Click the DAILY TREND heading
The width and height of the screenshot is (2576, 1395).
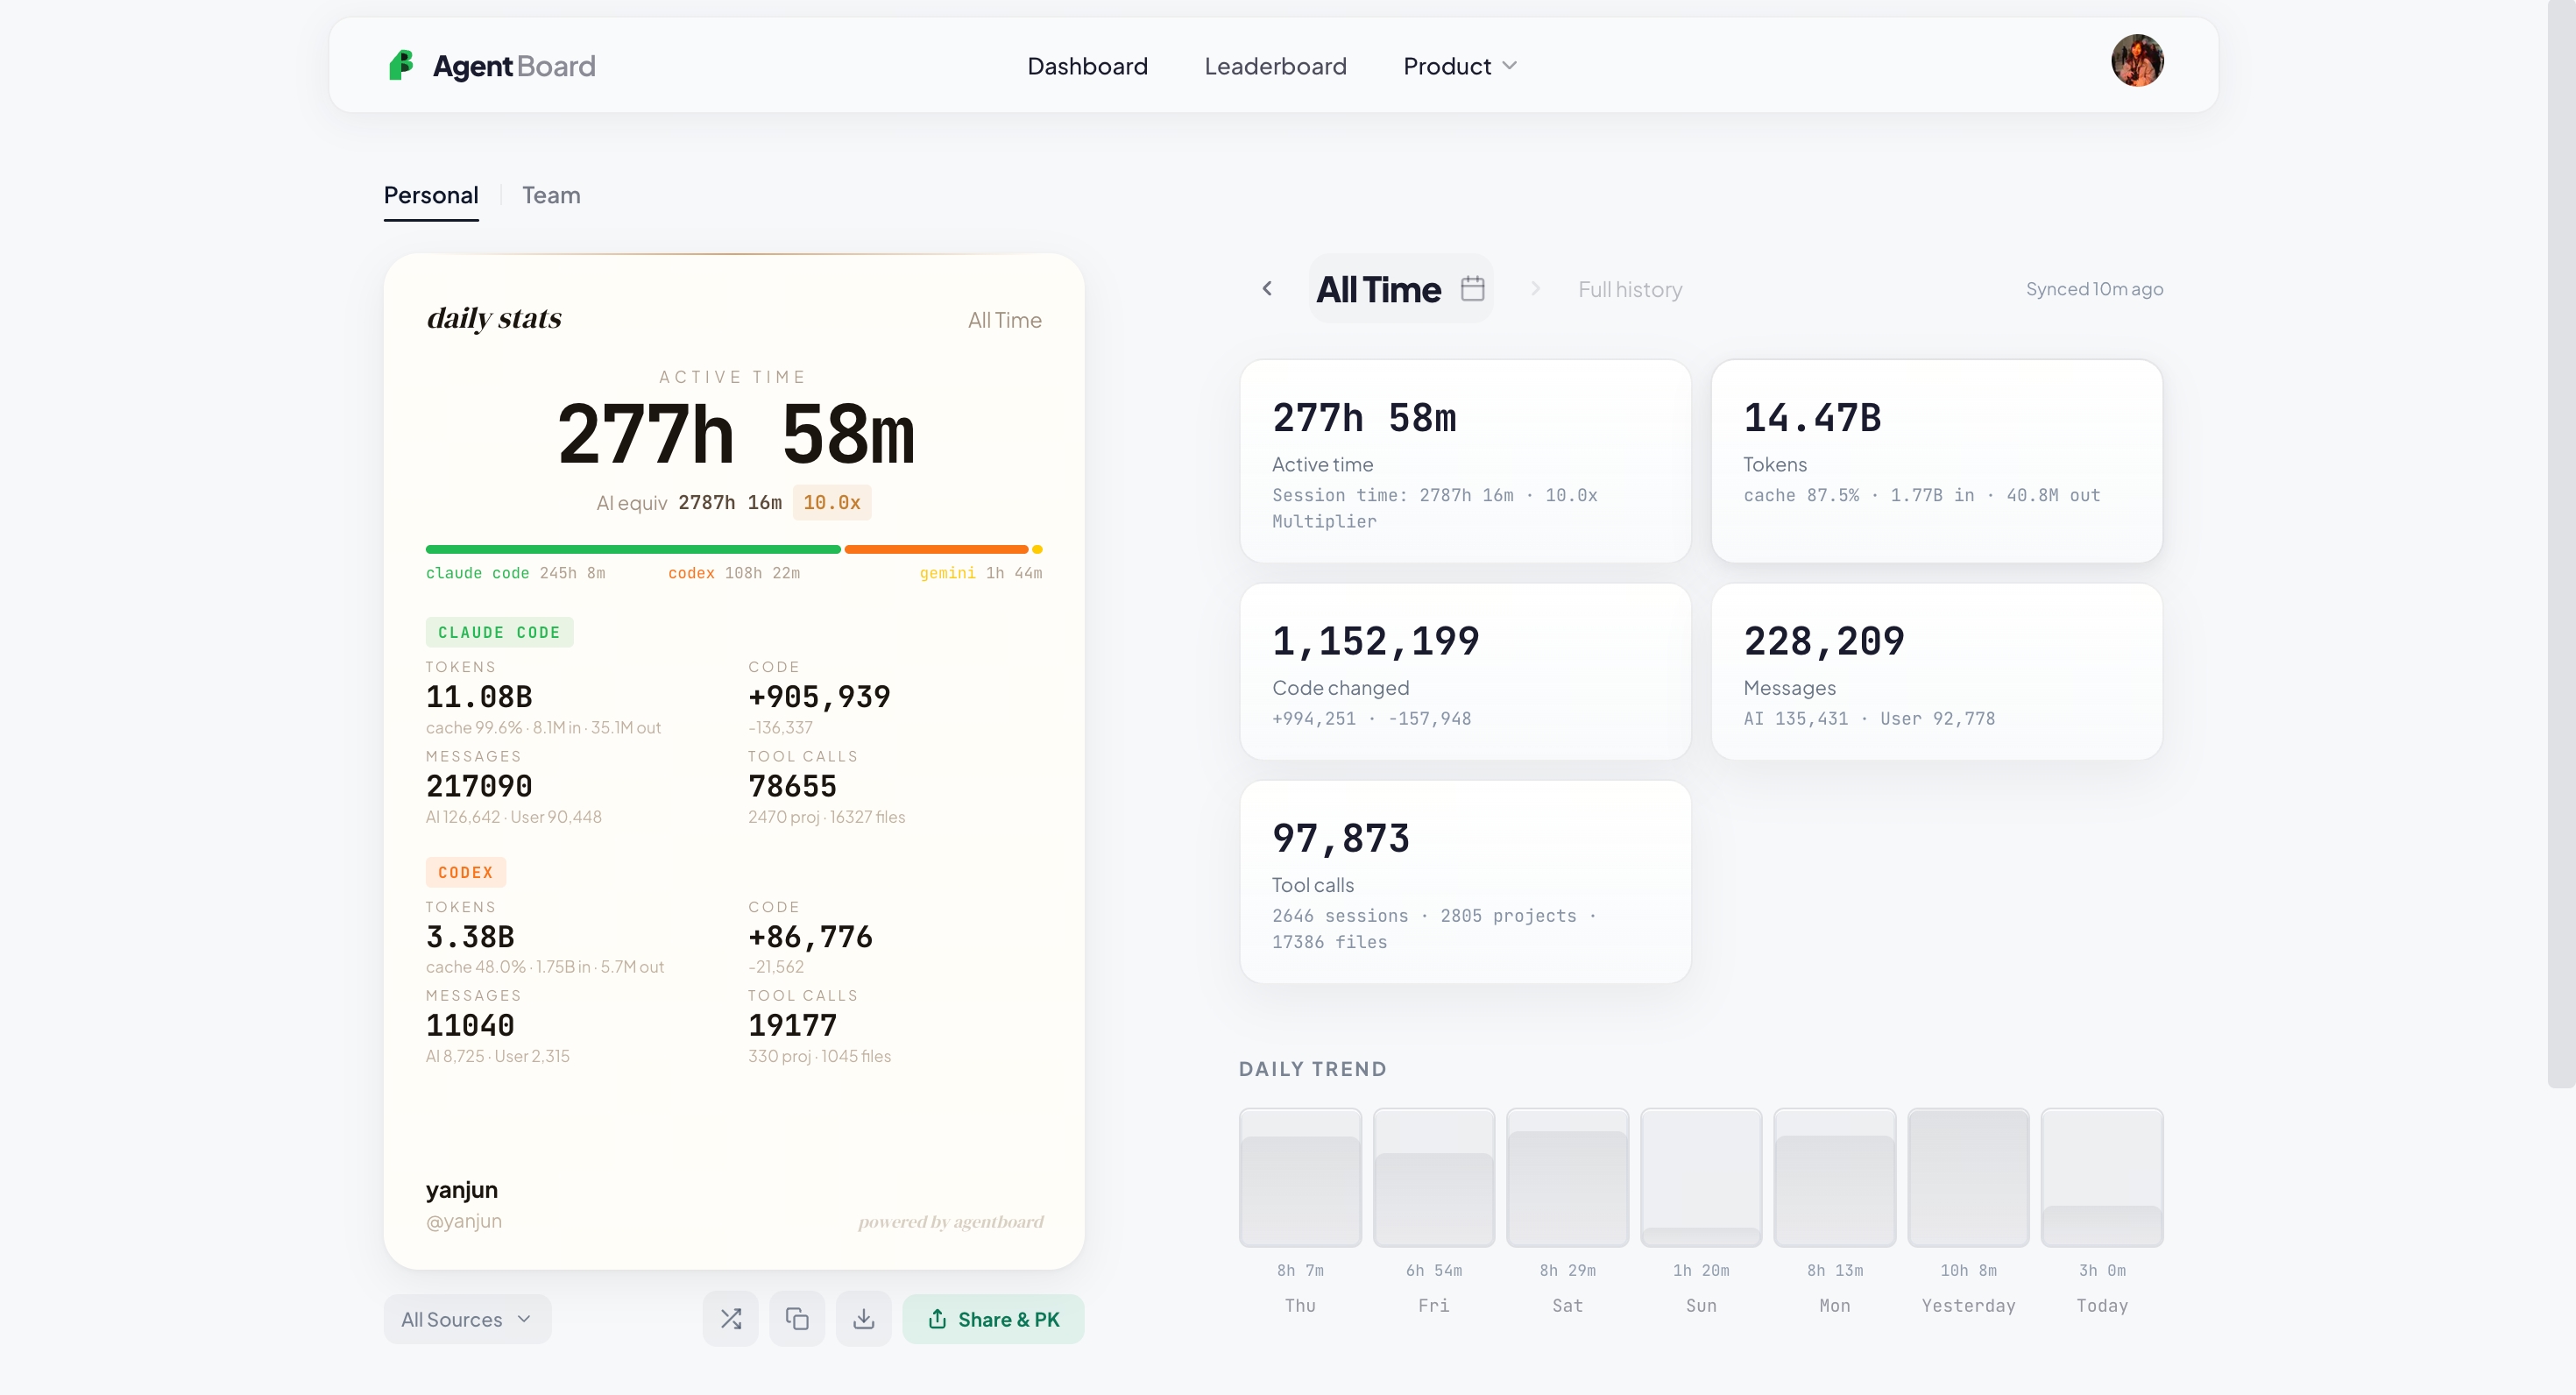pyautogui.click(x=1312, y=1069)
